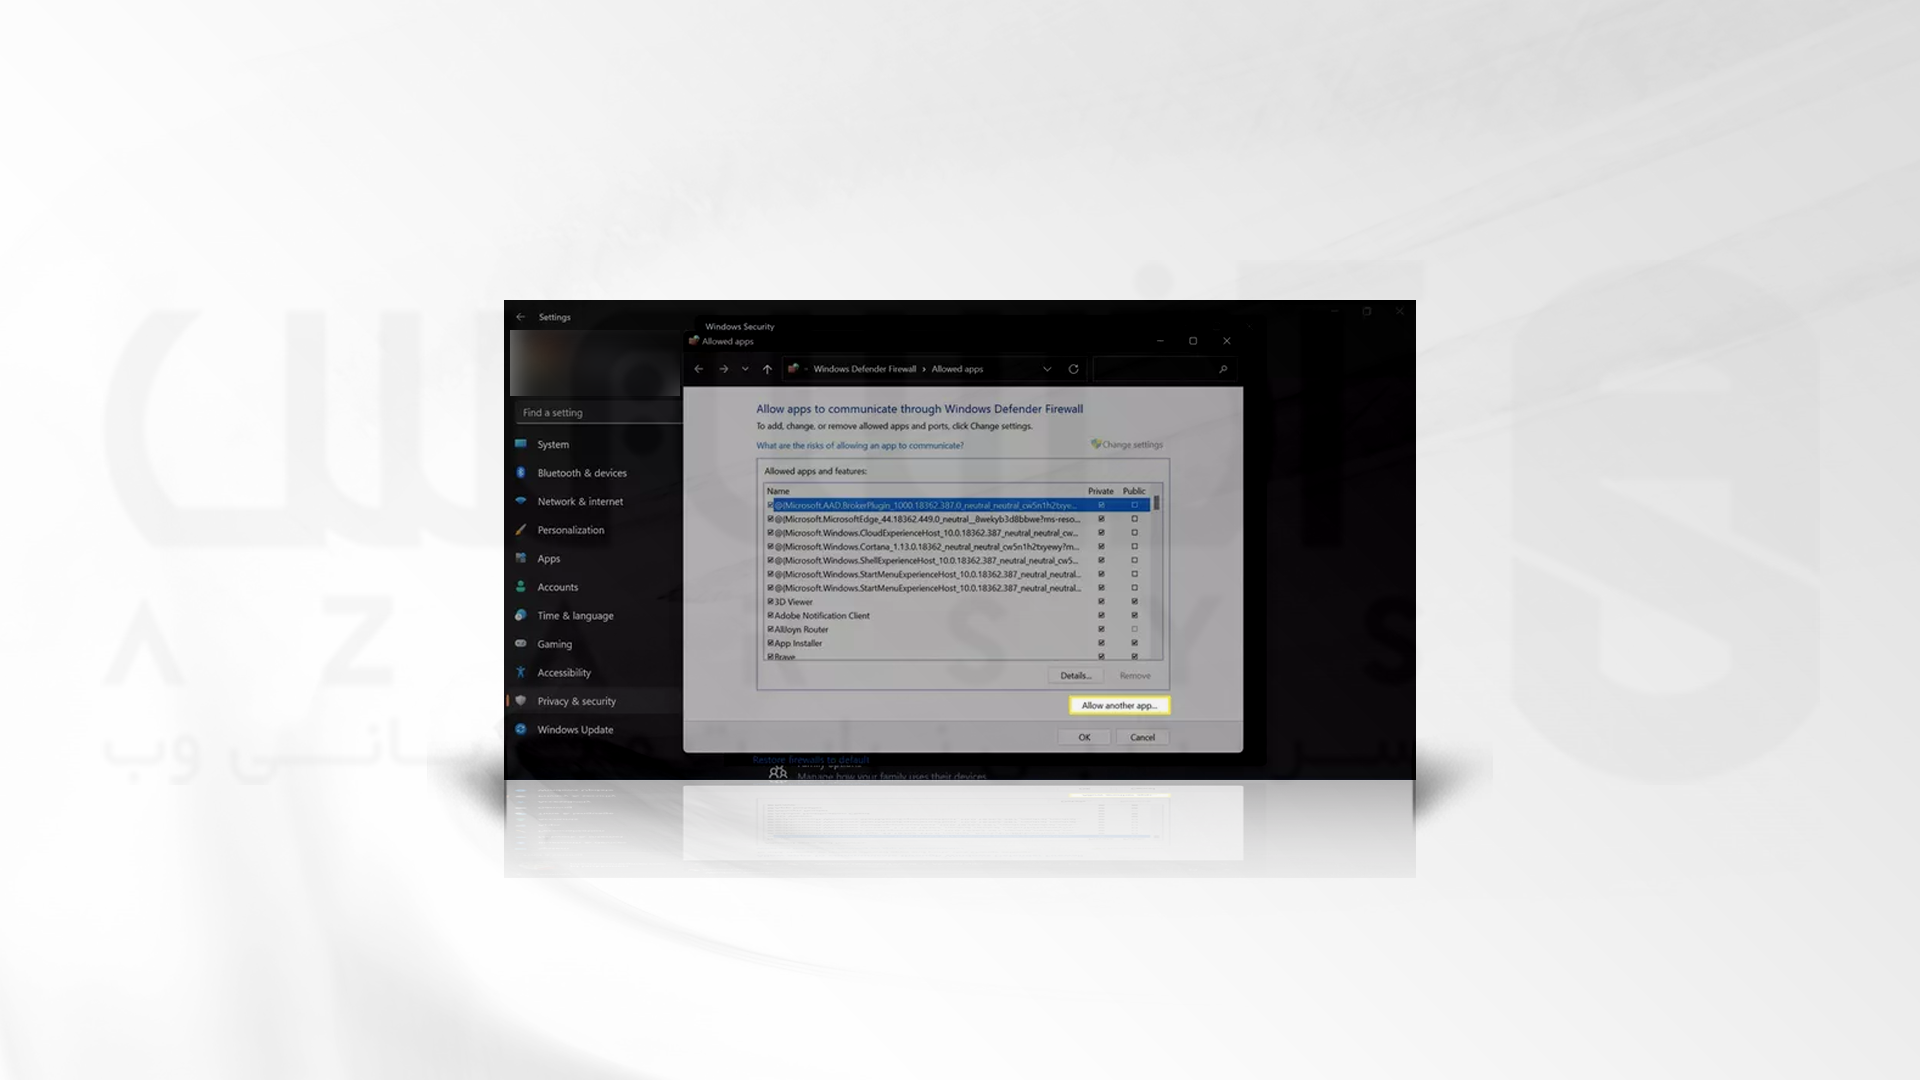Enable Public checkbox for Adobe Notification Client

pos(1133,615)
